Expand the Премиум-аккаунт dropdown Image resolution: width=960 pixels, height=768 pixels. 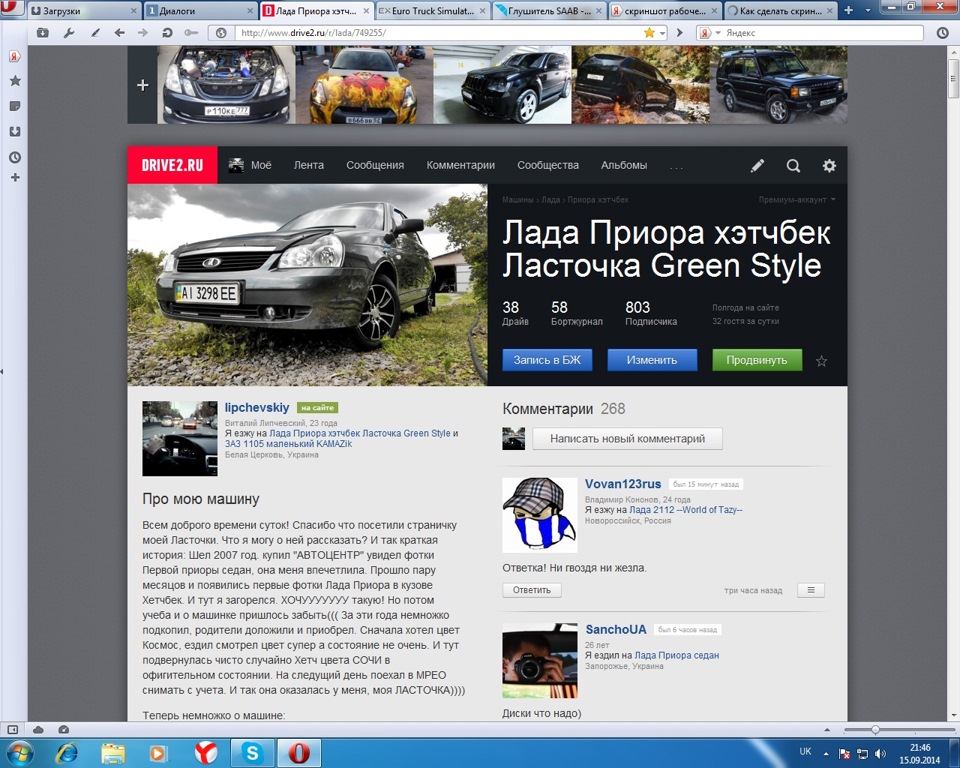(x=797, y=200)
